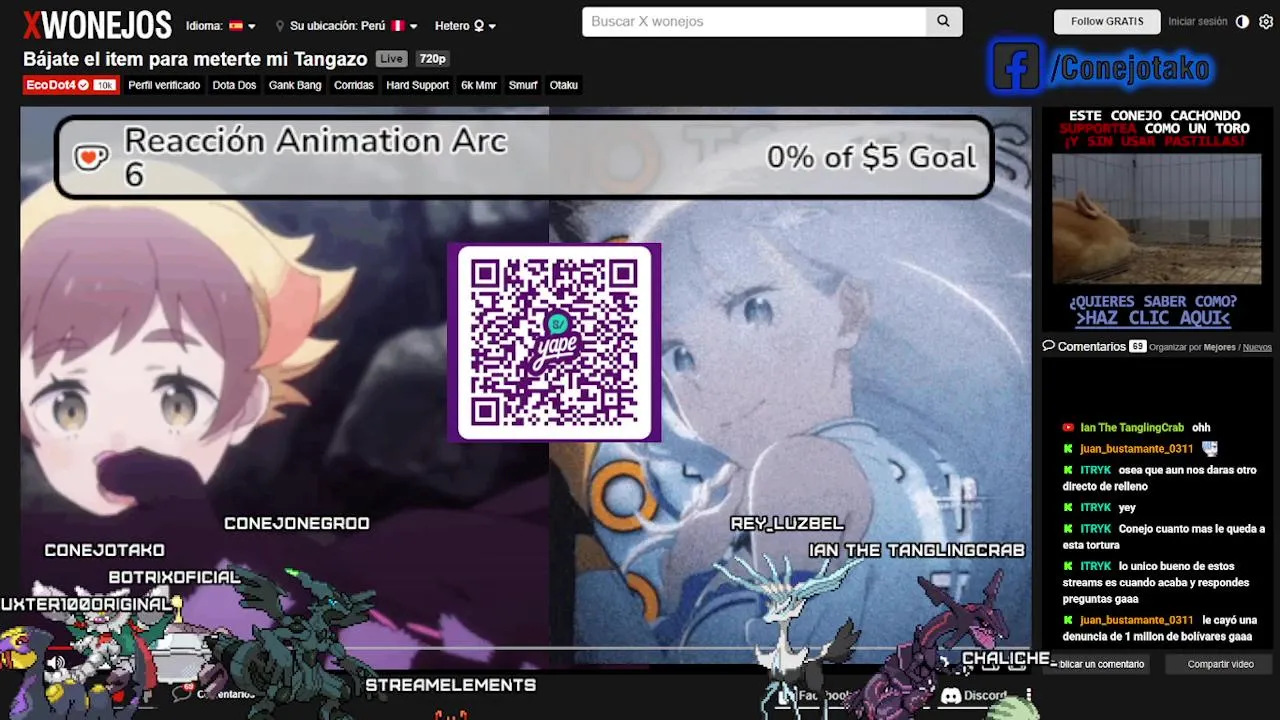Select the Gank Bang tag
This screenshot has height=720, width=1280.
point(295,85)
